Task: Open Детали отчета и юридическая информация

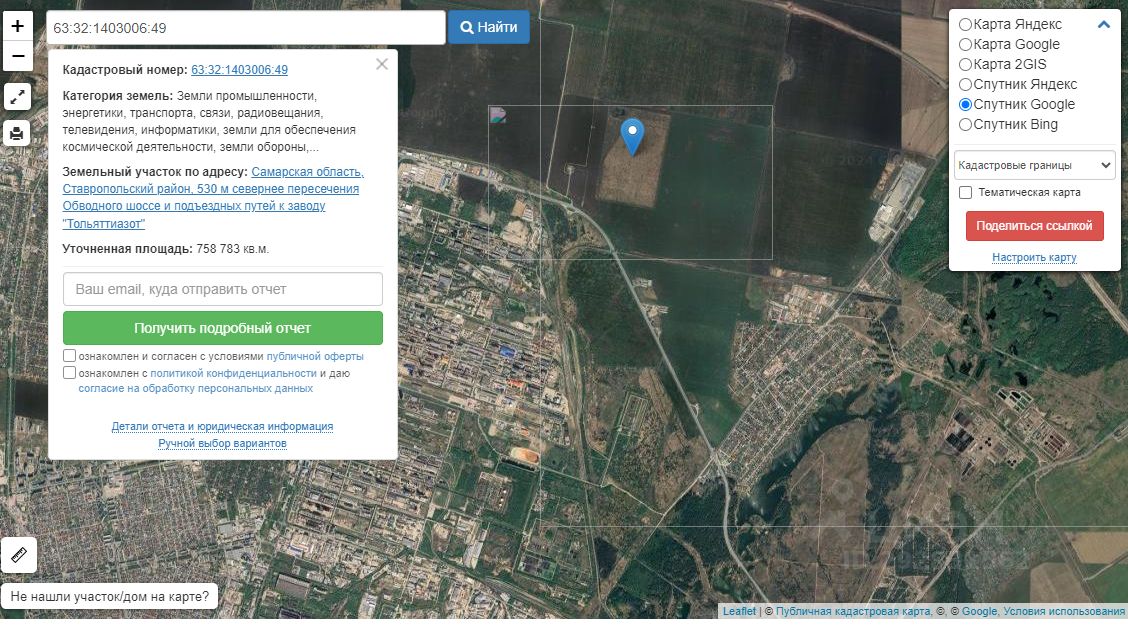Action: [222, 426]
